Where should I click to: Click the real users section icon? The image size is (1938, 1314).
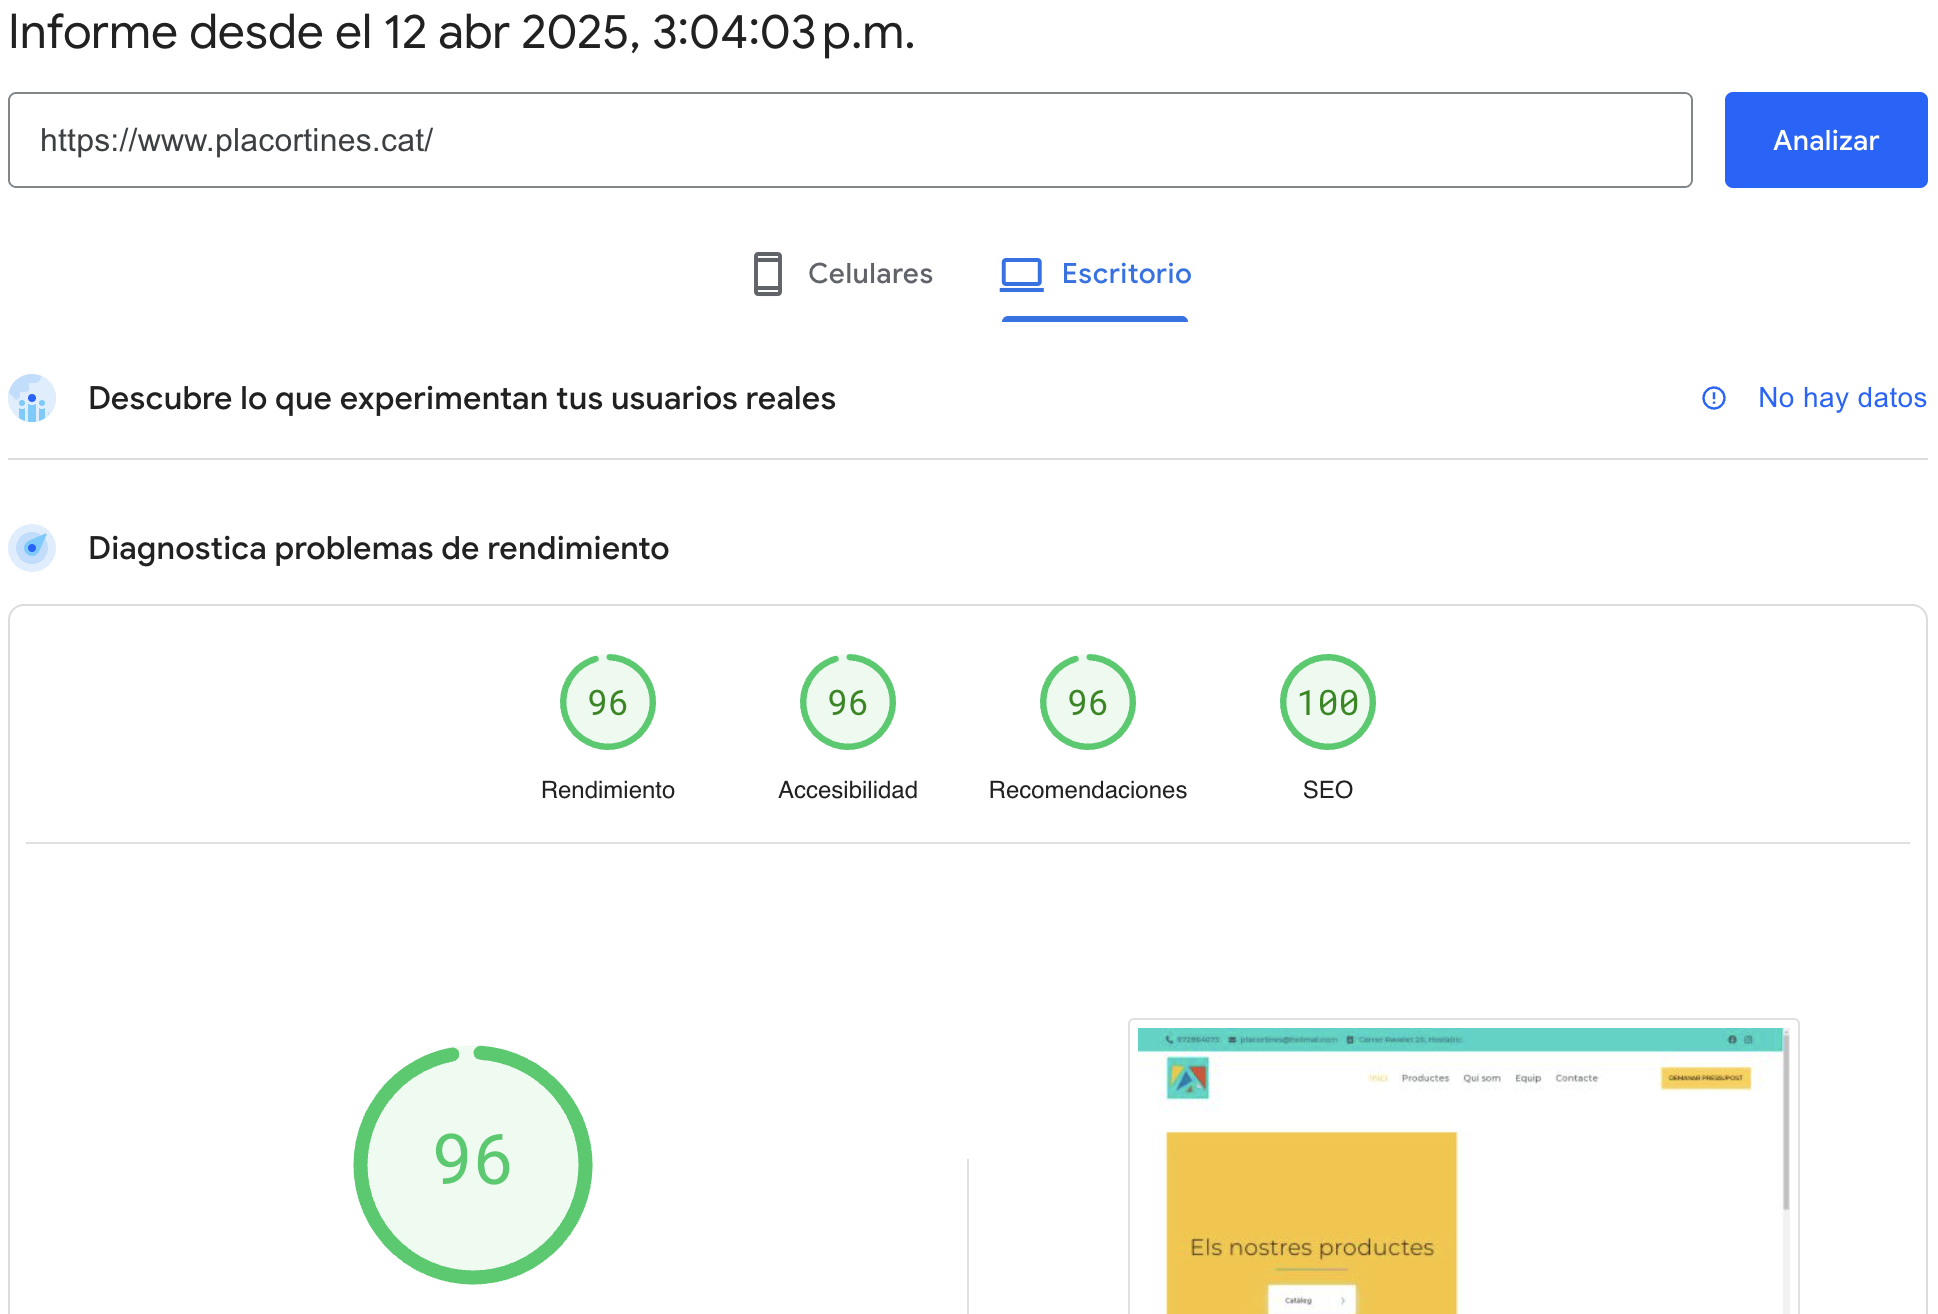click(x=32, y=399)
